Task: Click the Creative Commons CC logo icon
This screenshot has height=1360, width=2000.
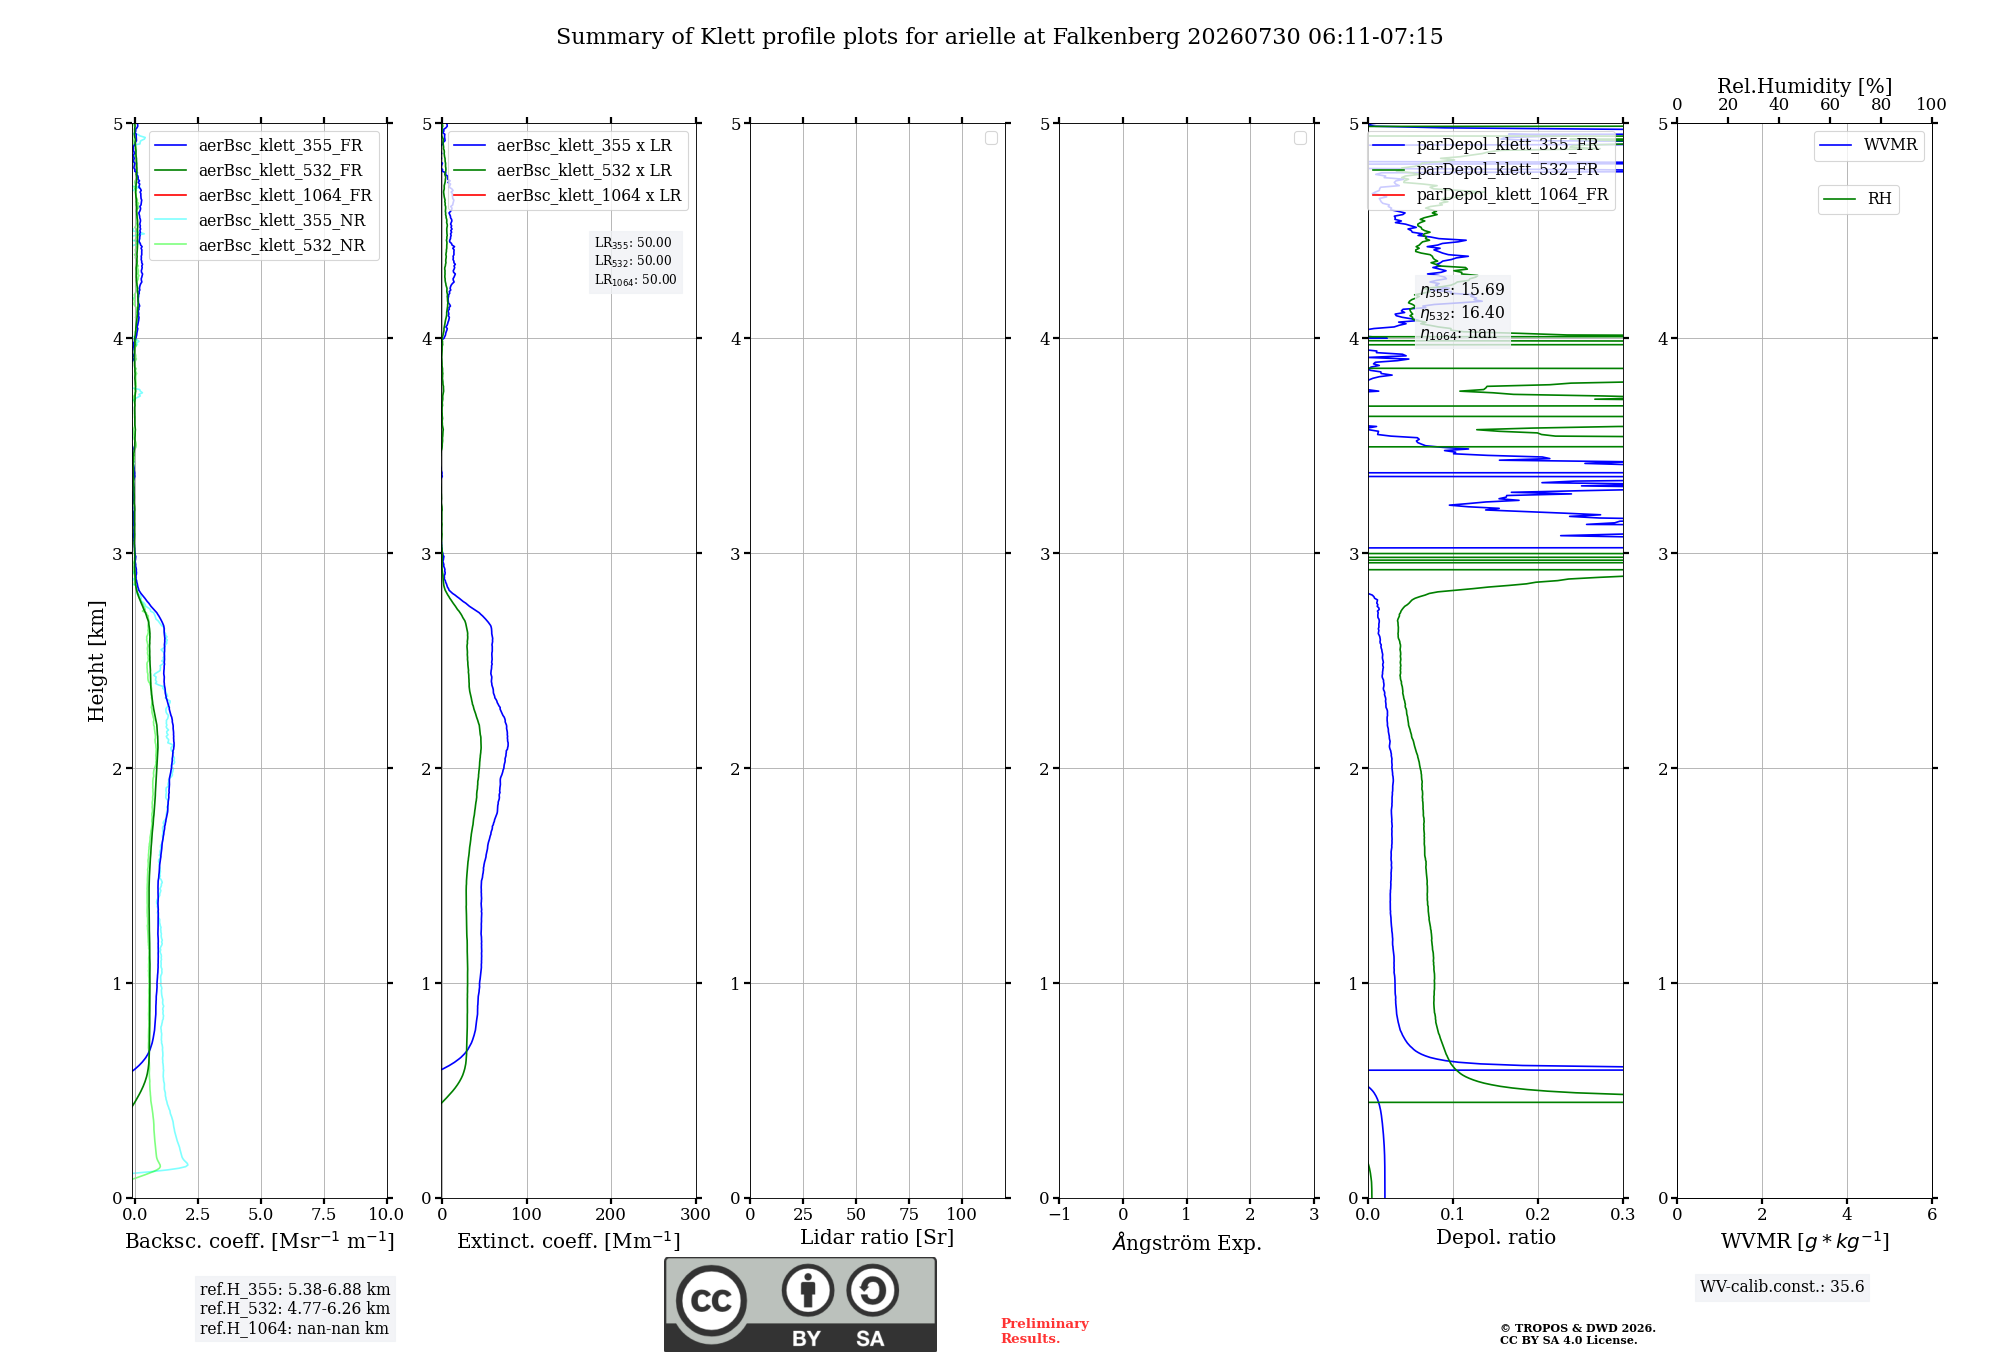Action: [x=711, y=1300]
